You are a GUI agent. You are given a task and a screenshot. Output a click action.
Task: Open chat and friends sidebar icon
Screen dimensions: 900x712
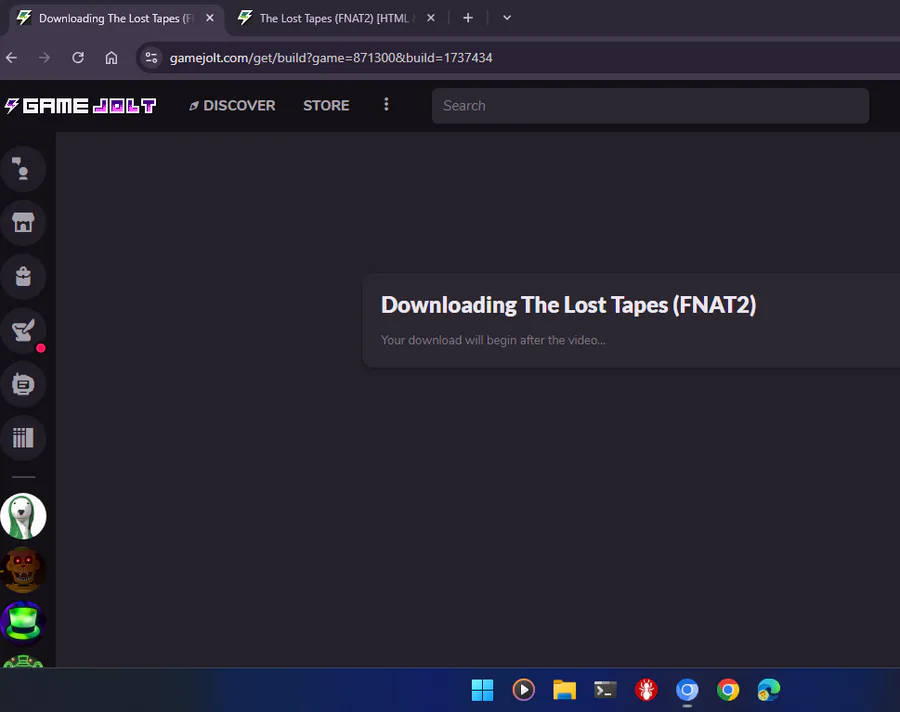[x=23, y=169]
